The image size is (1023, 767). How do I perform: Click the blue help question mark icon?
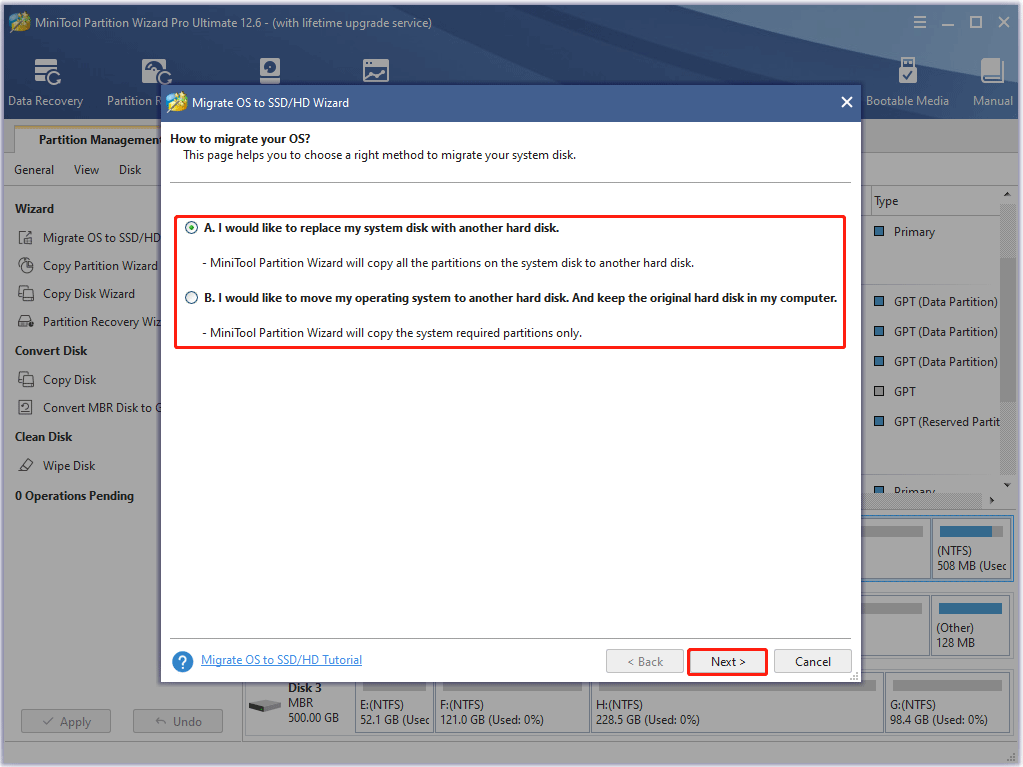tap(183, 661)
